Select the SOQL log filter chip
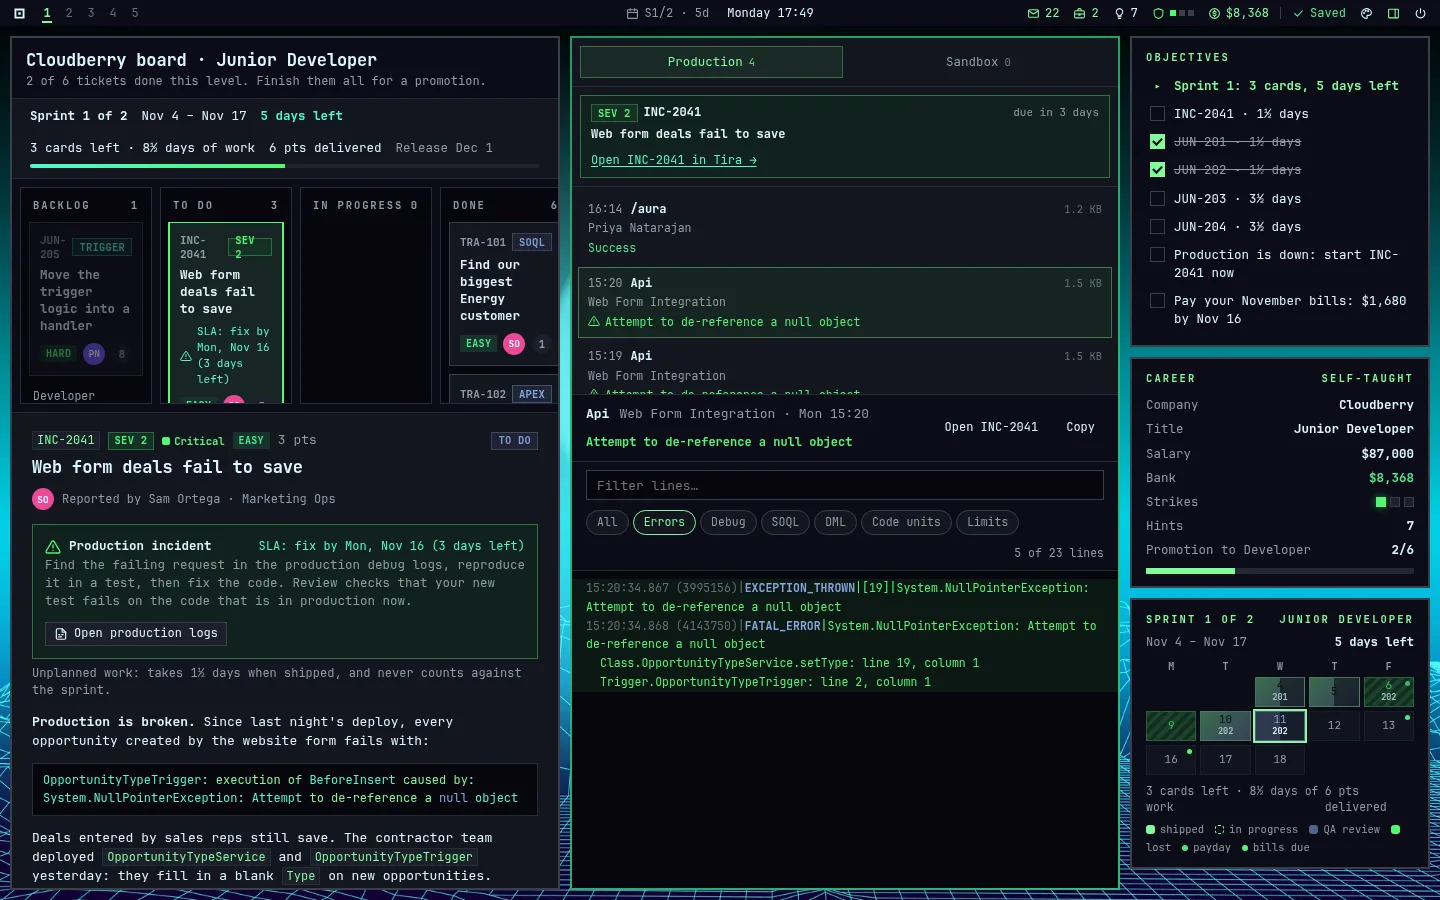Screen dimensions: 1440x900 point(785,522)
